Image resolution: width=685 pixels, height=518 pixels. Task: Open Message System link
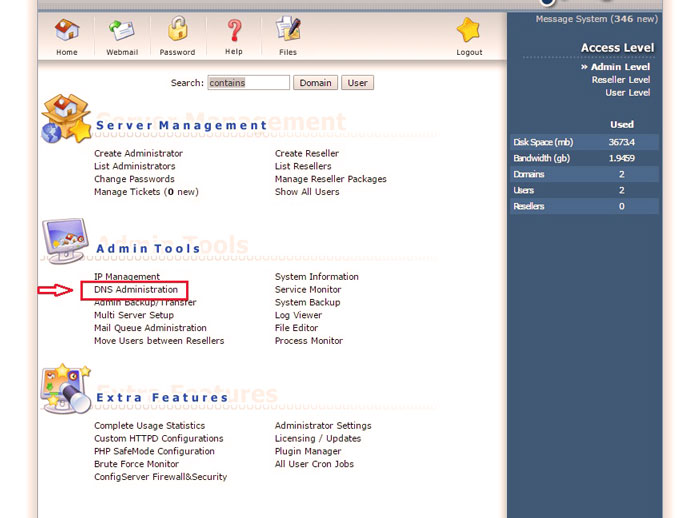click(597, 19)
